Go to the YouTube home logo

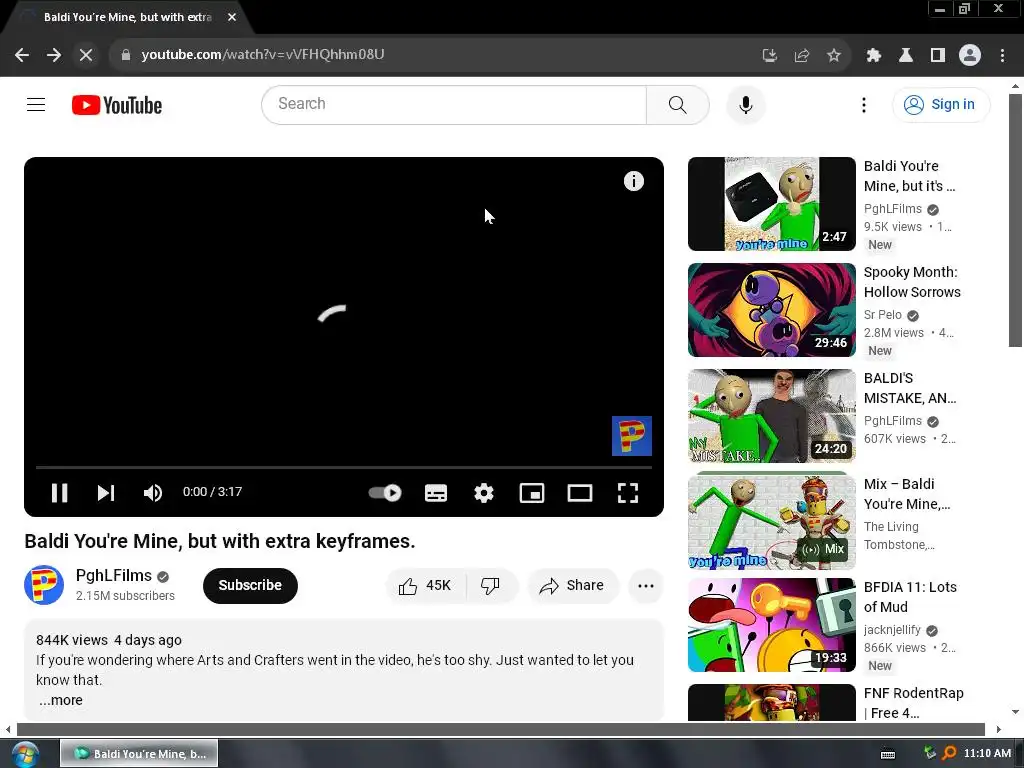coord(117,105)
